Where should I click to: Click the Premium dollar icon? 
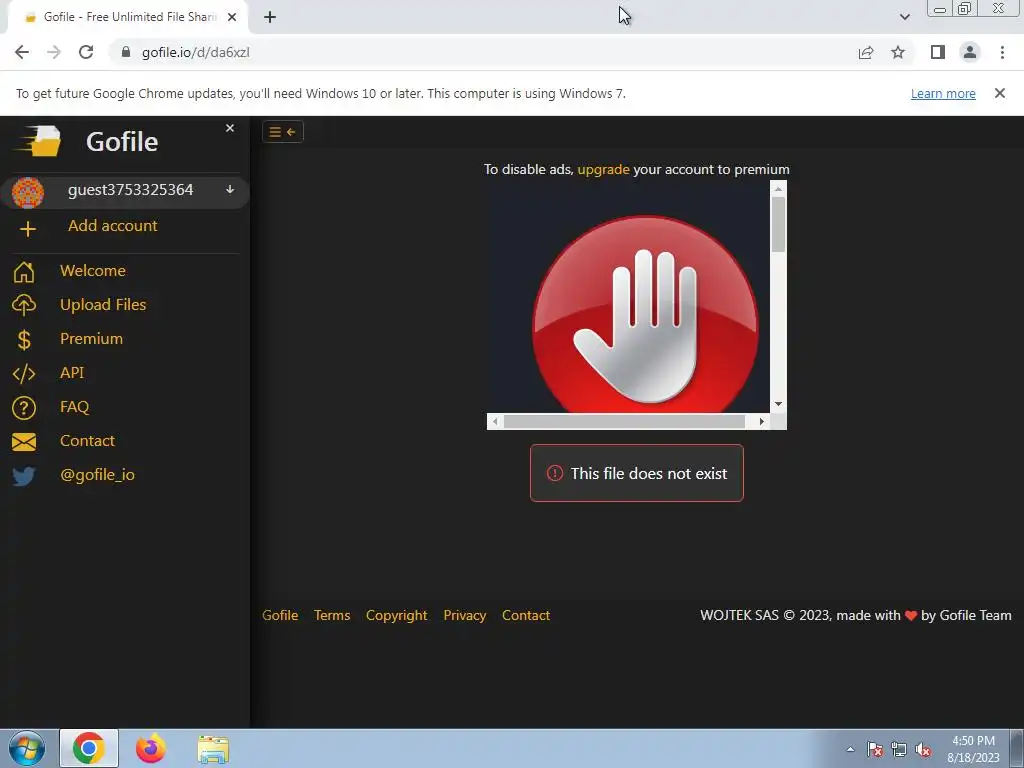(x=24, y=340)
